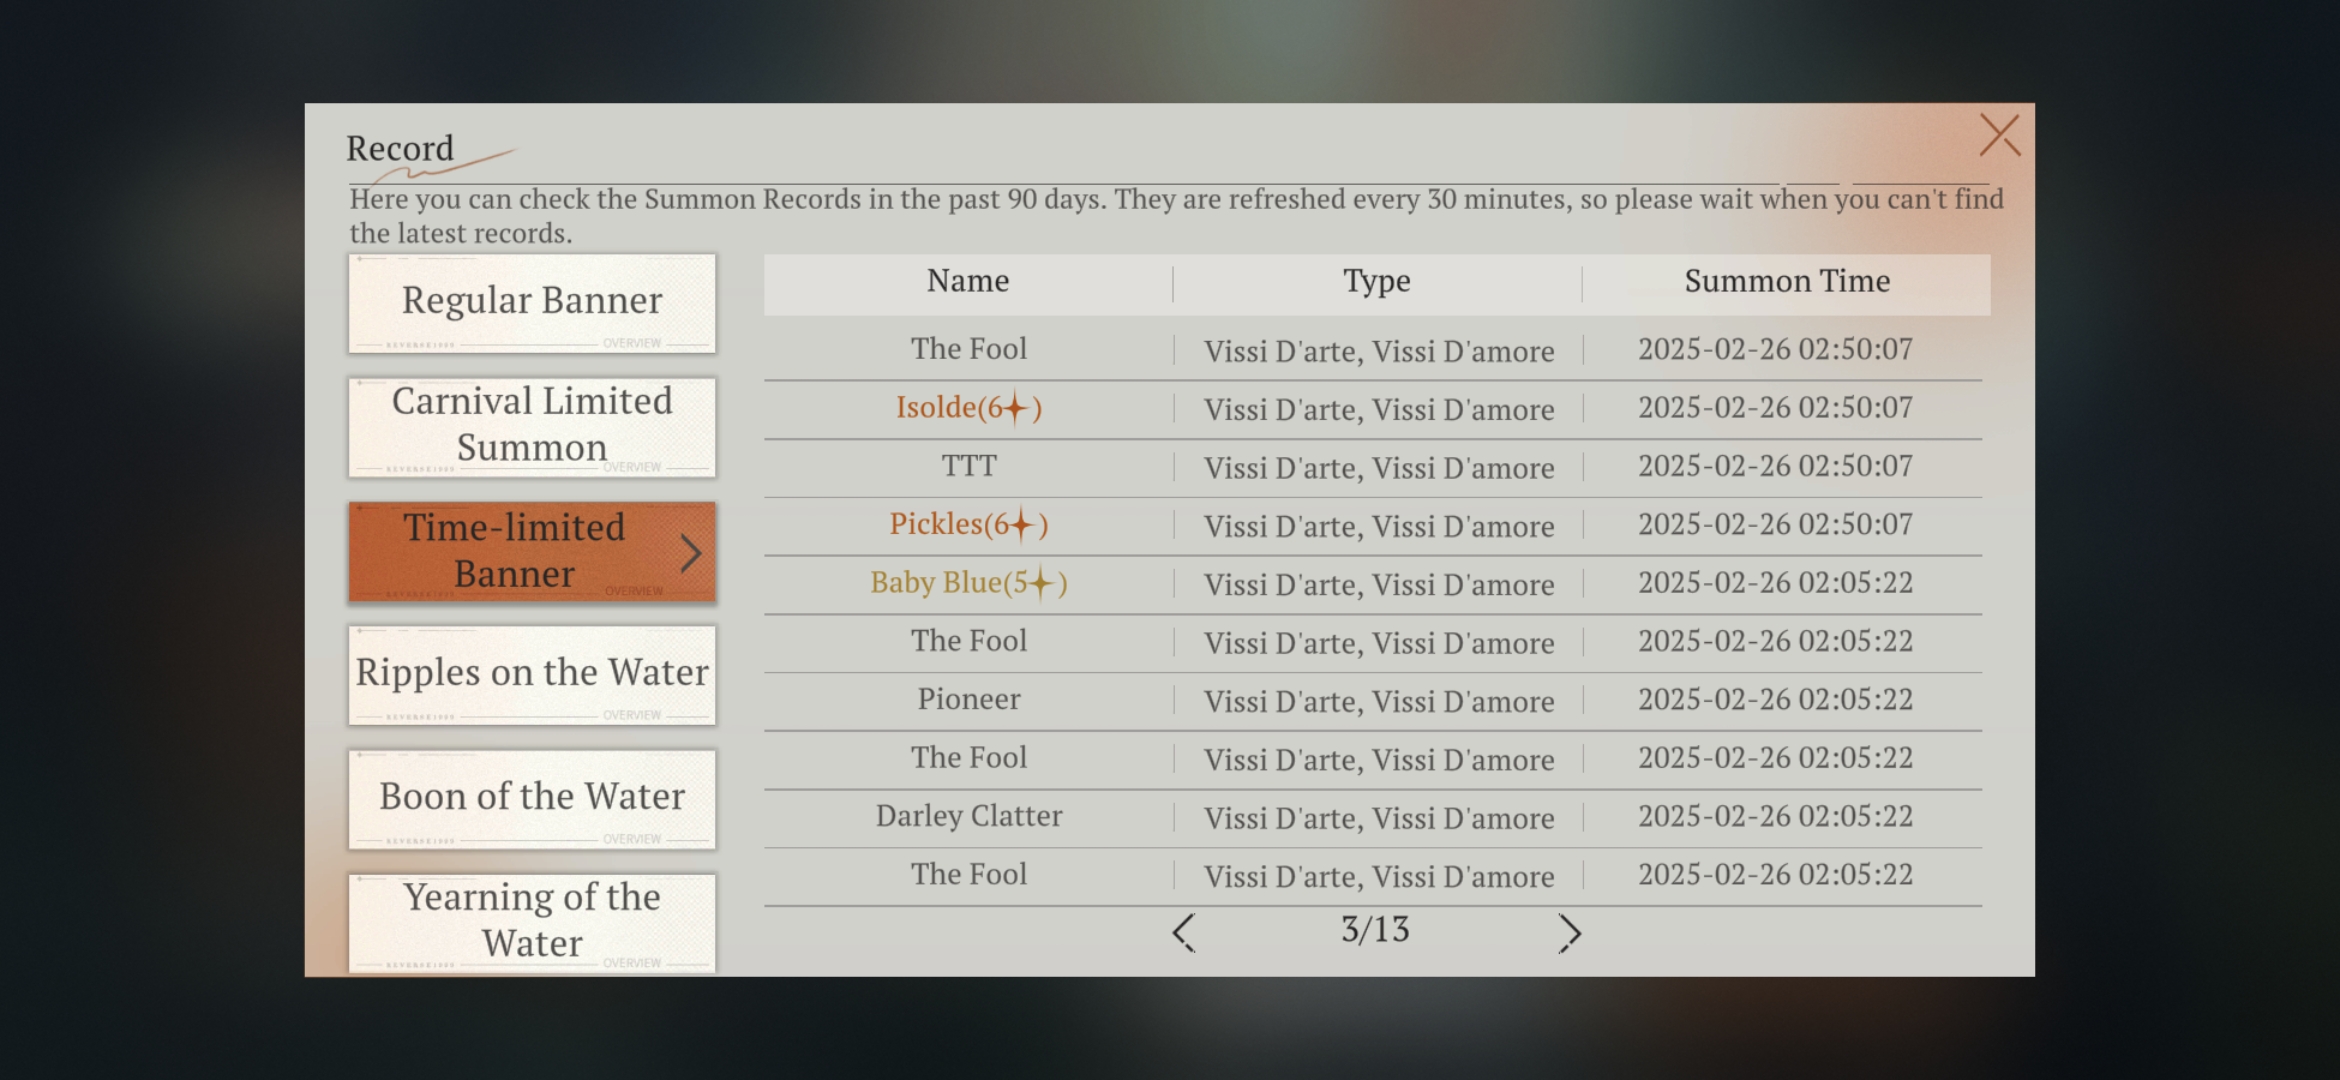
Task: Switch to Carnival Limited Summon tab
Action: click(x=532, y=426)
